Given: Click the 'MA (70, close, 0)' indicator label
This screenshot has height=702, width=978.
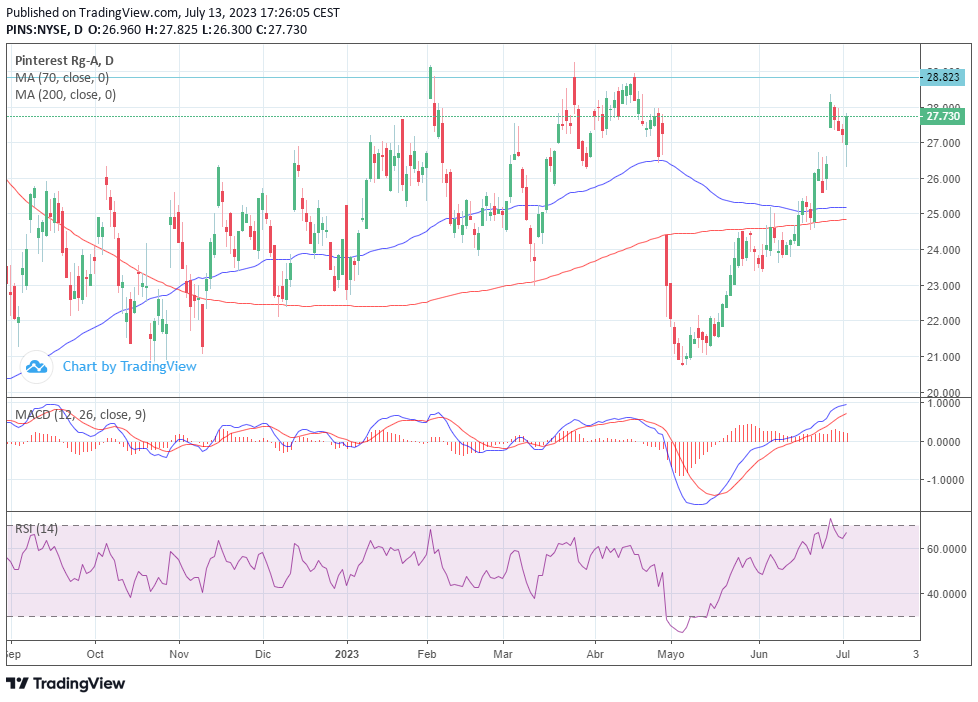Looking at the screenshot, I should pos(62,78).
